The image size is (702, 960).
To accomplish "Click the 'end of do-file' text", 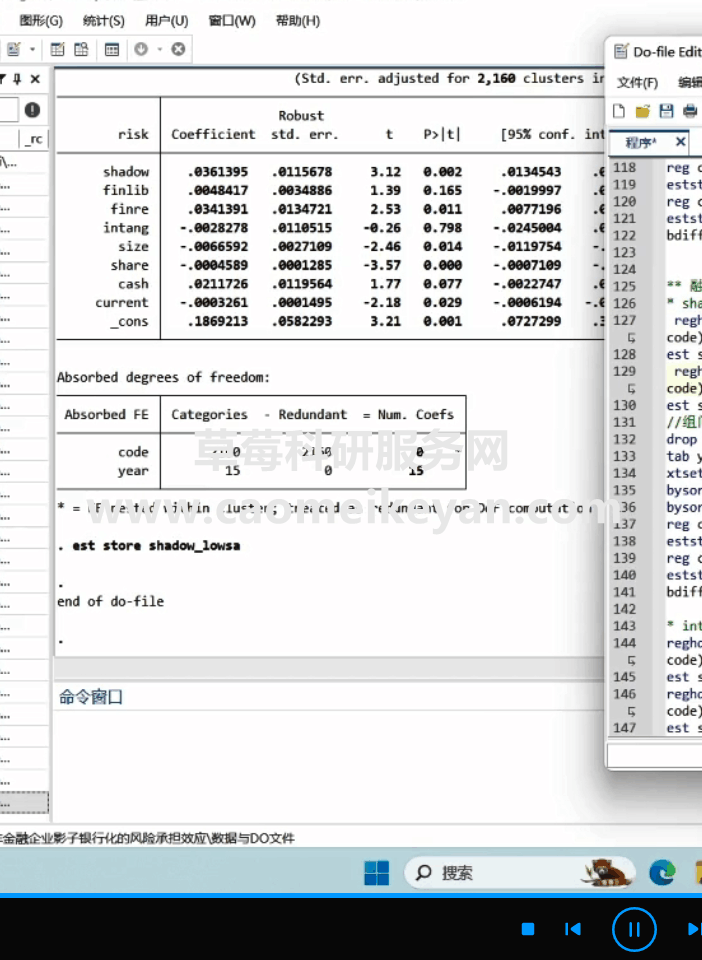I will [x=110, y=601].
